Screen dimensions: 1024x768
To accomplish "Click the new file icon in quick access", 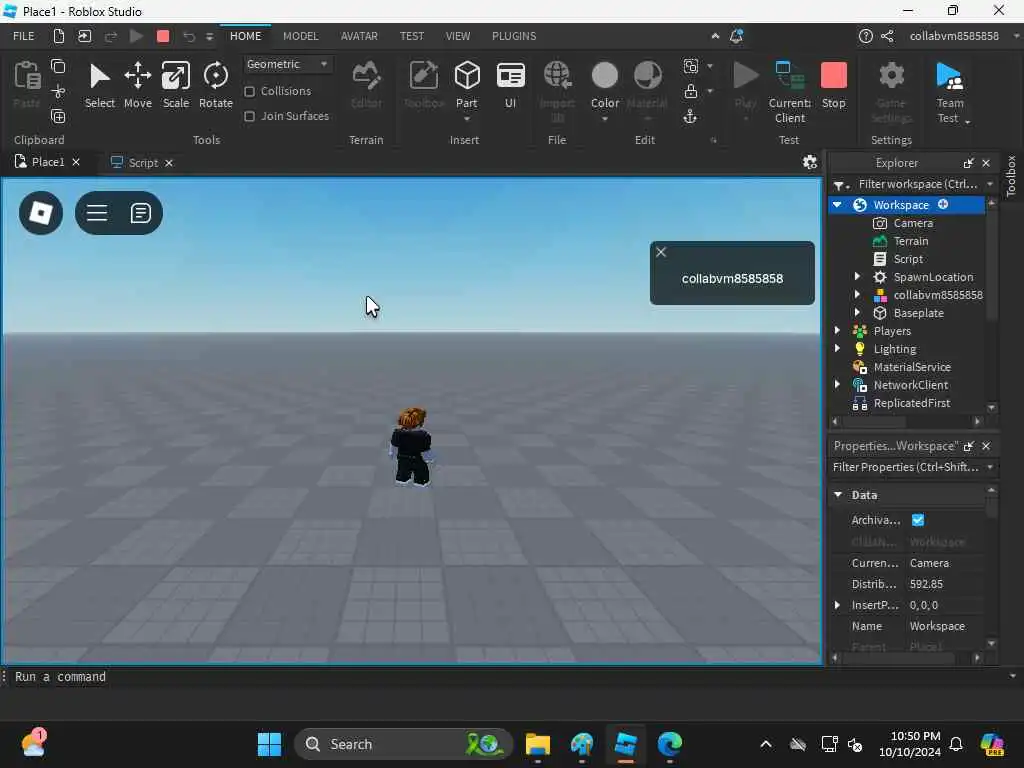I will coord(59,36).
